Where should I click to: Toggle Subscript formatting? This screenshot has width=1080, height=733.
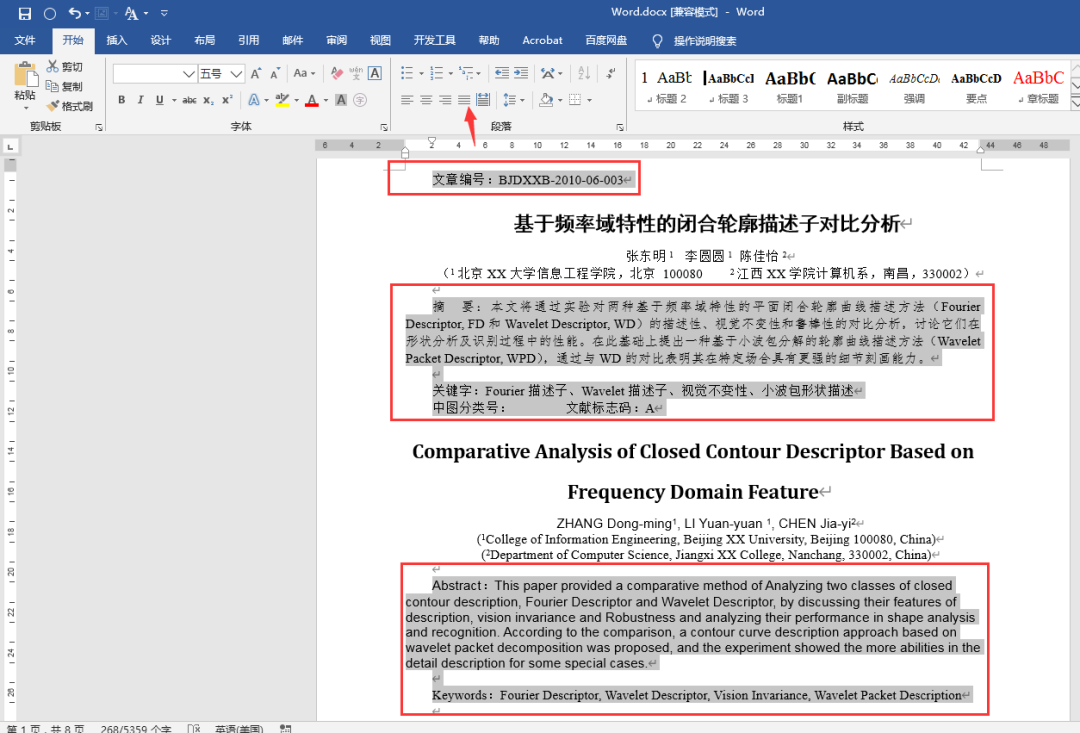coord(208,100)
